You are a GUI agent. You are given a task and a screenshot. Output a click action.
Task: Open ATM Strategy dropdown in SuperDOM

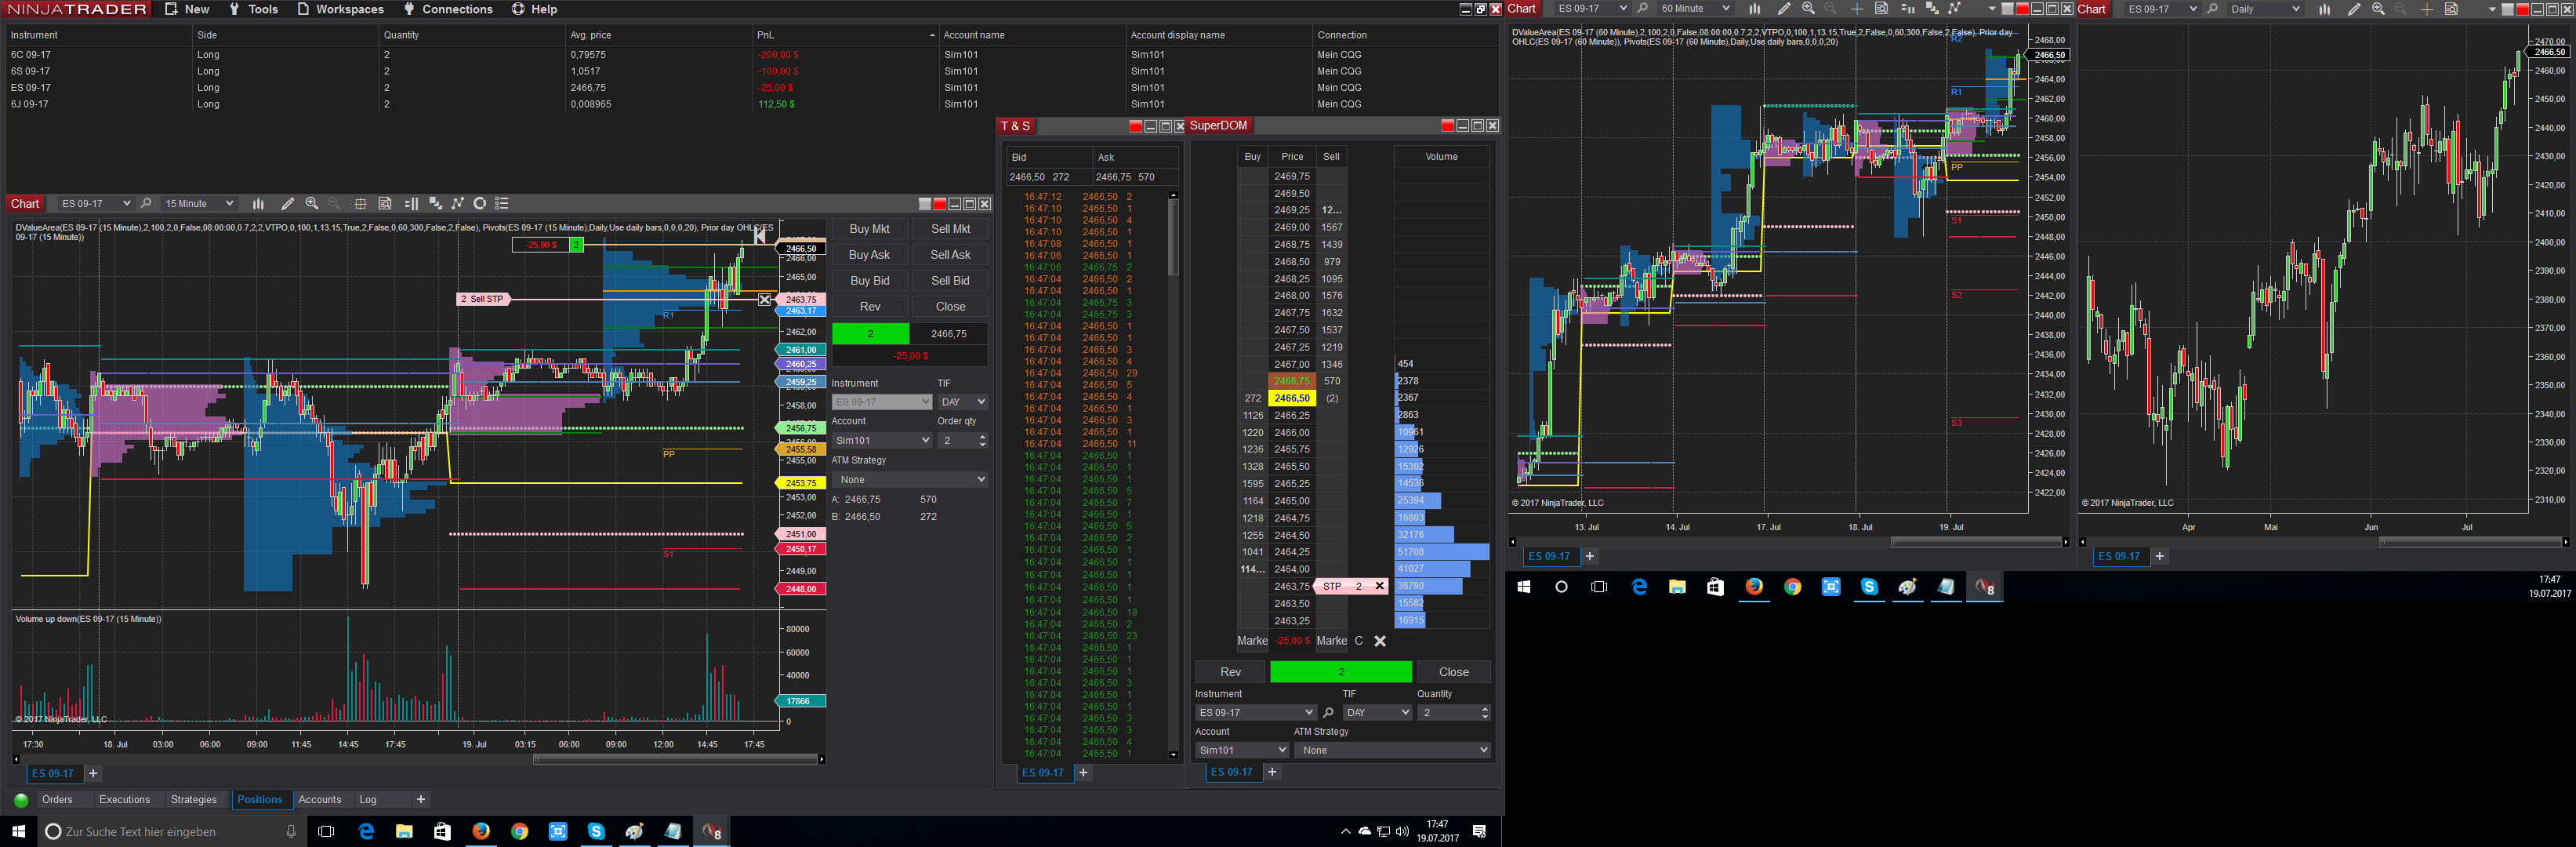point(1392,751)
